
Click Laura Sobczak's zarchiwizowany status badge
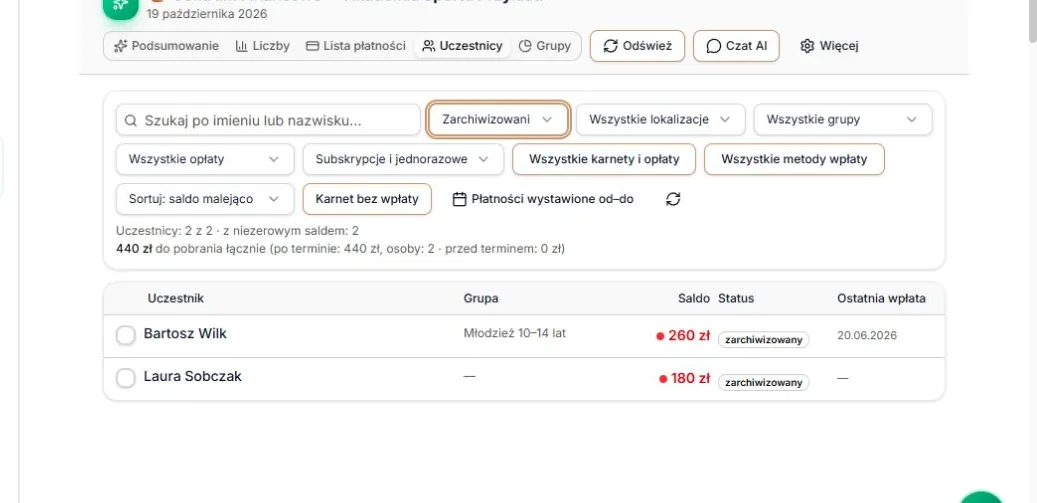pyautogui.click(x=764, y=383)
